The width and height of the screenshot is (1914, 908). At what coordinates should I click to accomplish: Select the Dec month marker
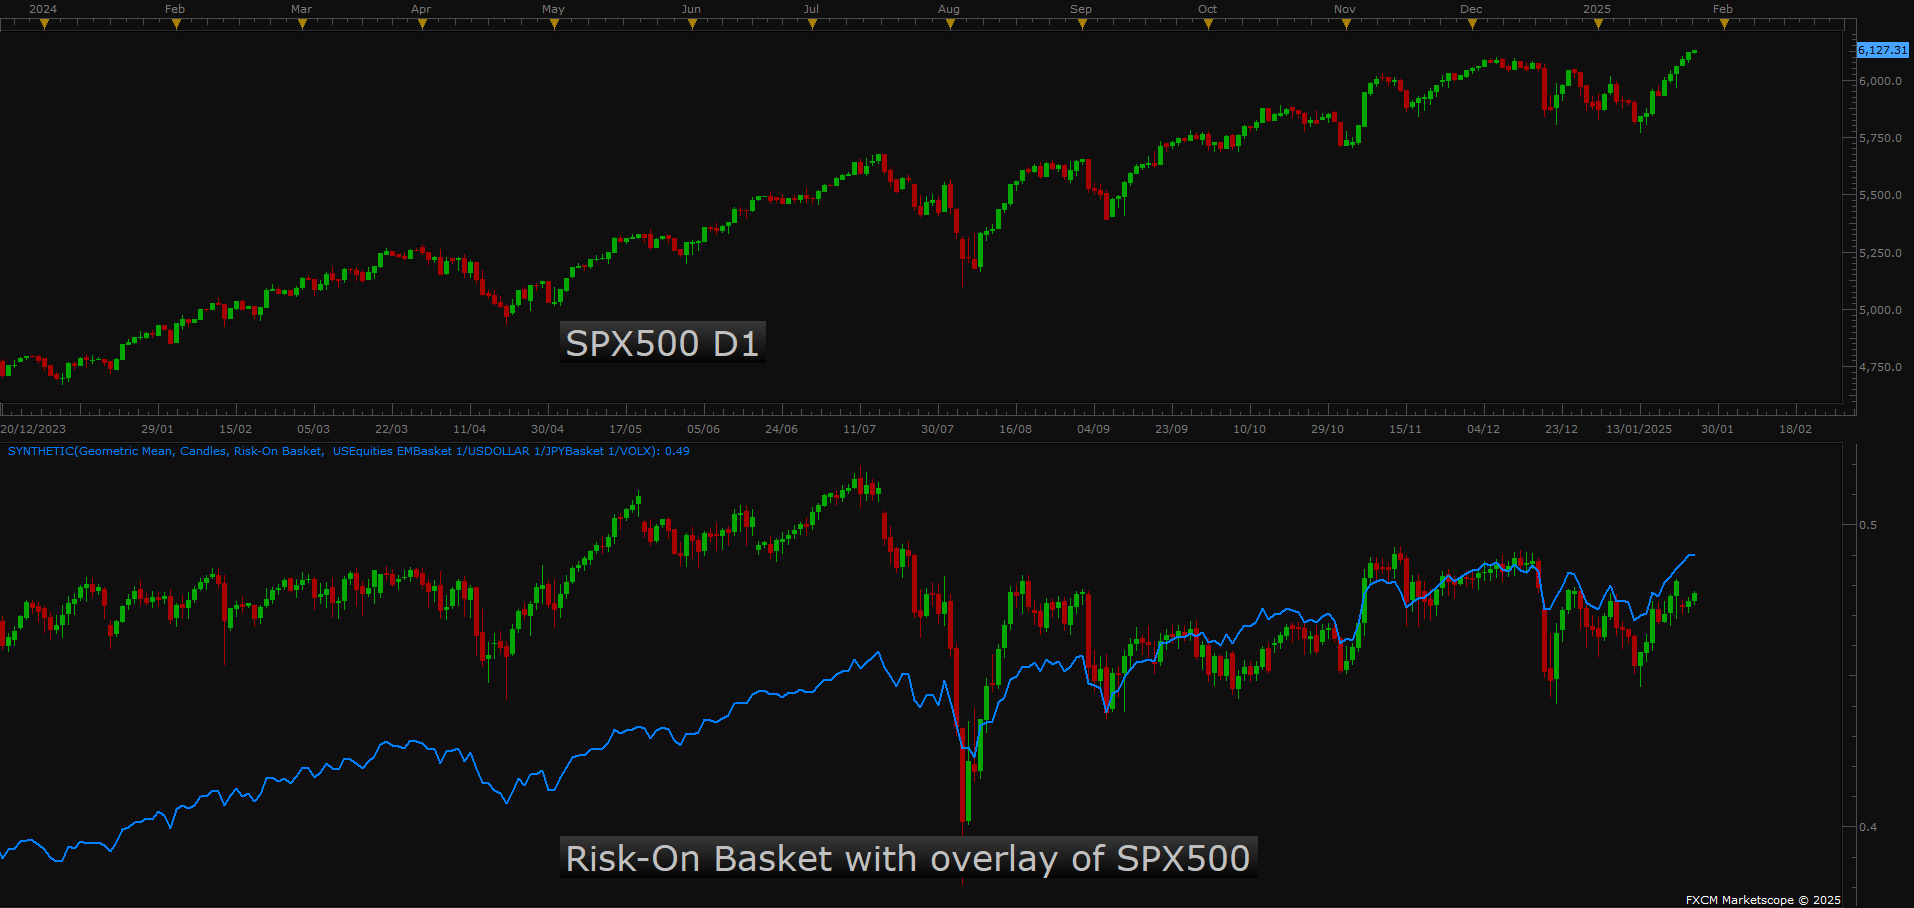[x=1472, y=24]
